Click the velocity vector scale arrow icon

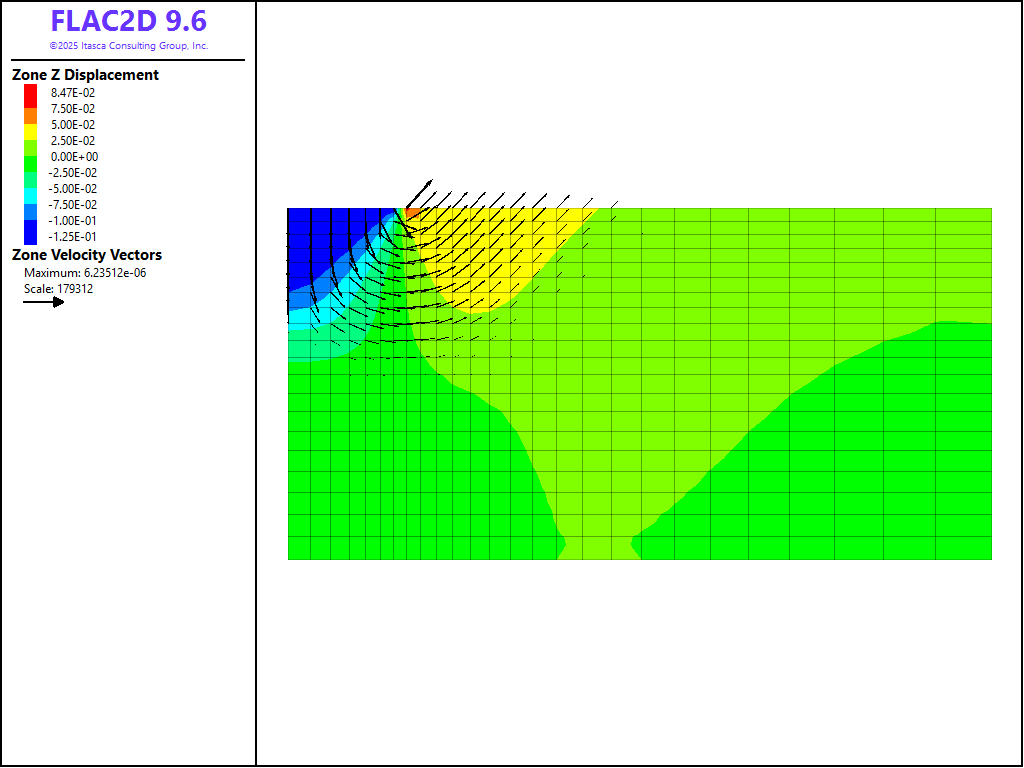coord(43,301)
